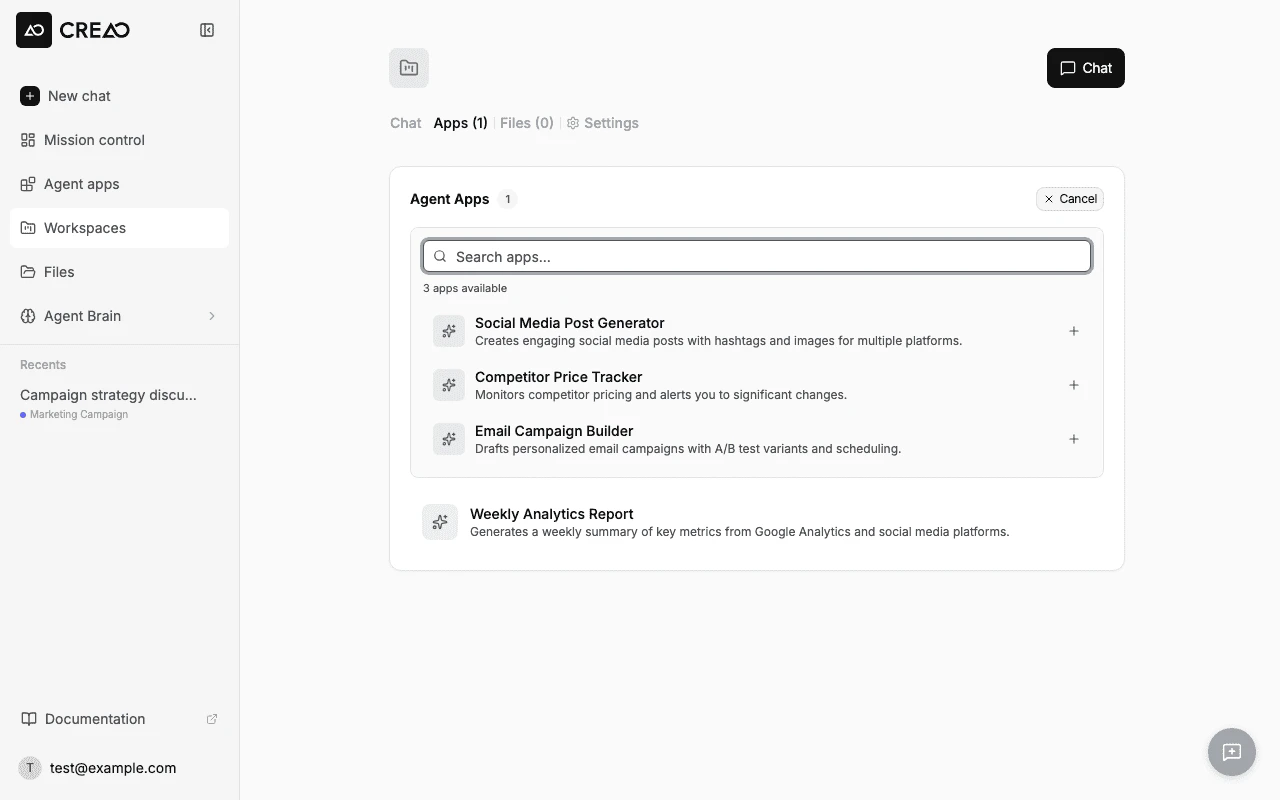Expand the Agent Brain section

point(212,316)
